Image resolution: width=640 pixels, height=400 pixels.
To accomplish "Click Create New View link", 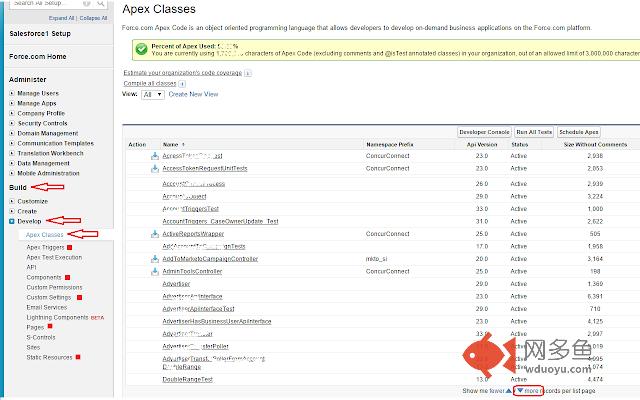I will [x=193, y=94].
